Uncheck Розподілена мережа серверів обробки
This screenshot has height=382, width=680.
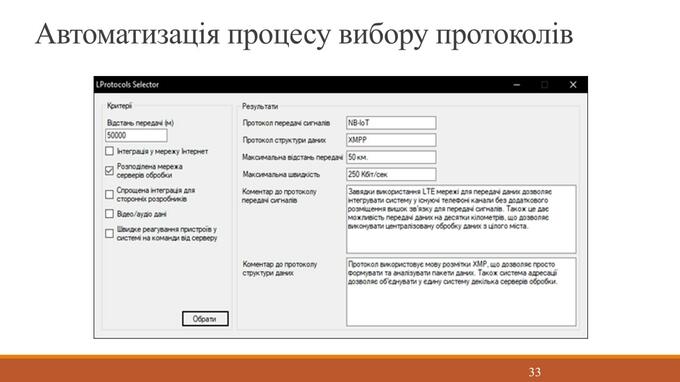tap(109, 171)
